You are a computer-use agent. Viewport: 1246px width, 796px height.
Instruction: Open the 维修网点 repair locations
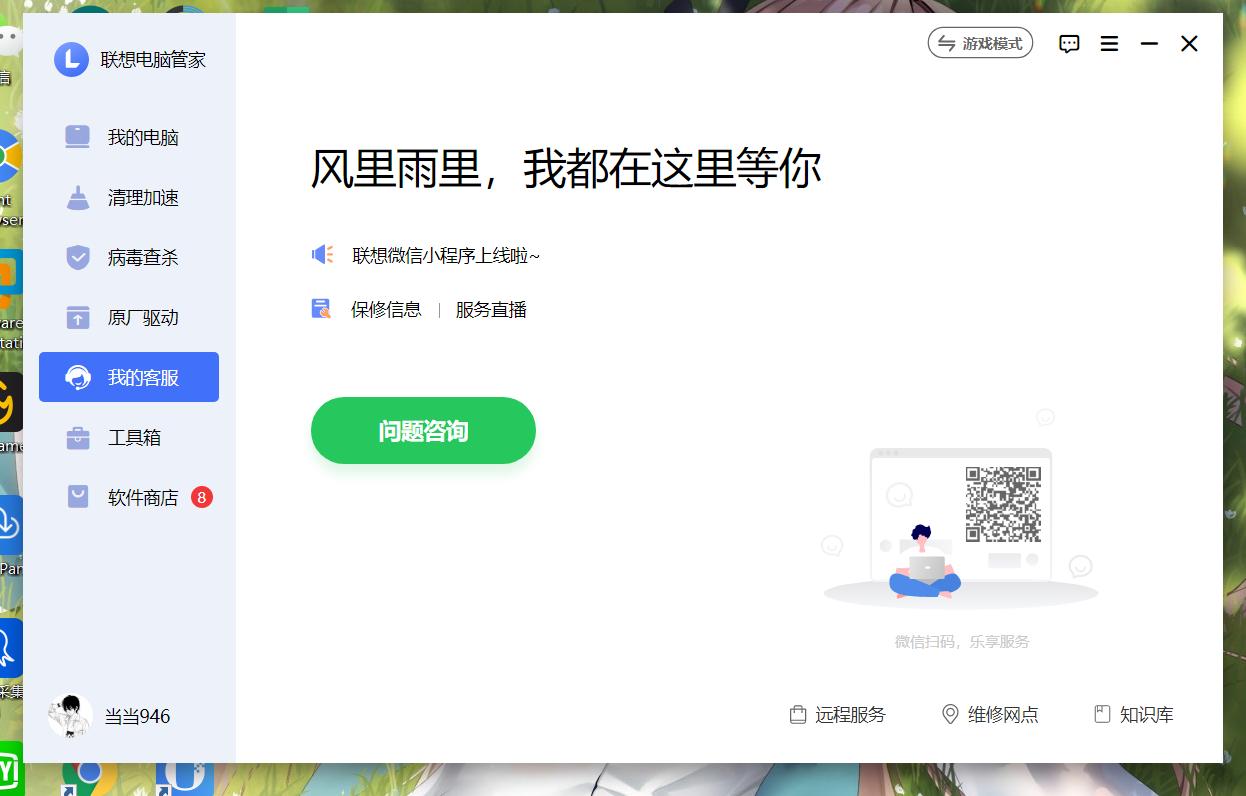click(1003, 715)
